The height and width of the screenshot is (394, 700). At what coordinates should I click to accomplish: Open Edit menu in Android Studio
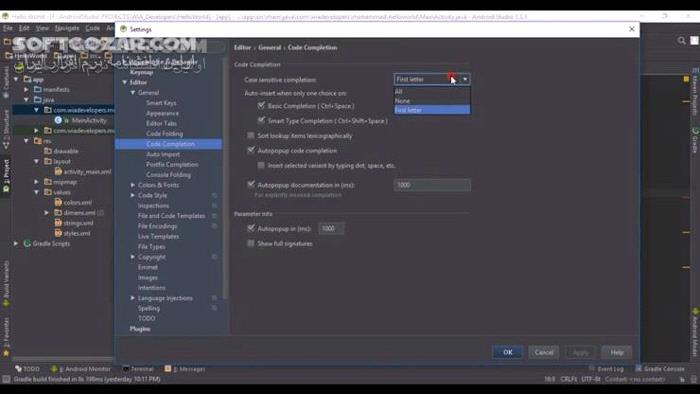pos(24,28)
